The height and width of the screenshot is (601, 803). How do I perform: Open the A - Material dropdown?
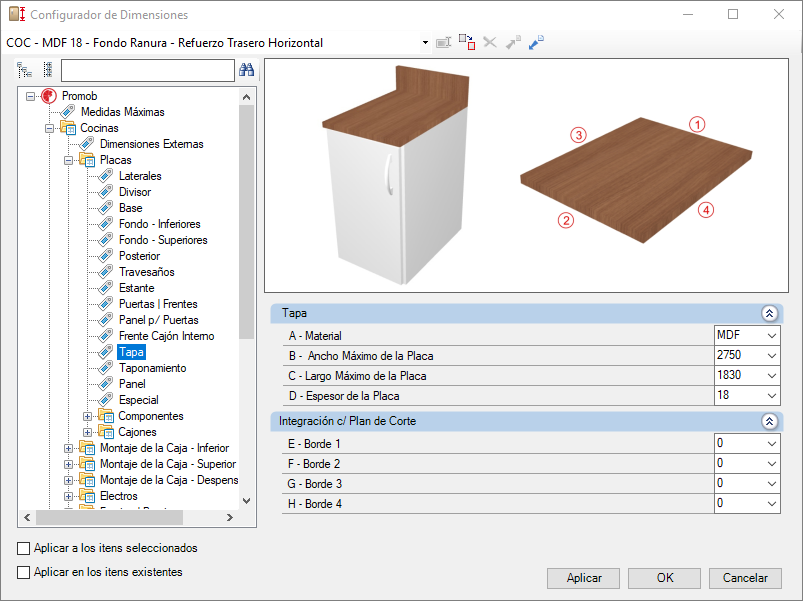(x=772, y=336)
